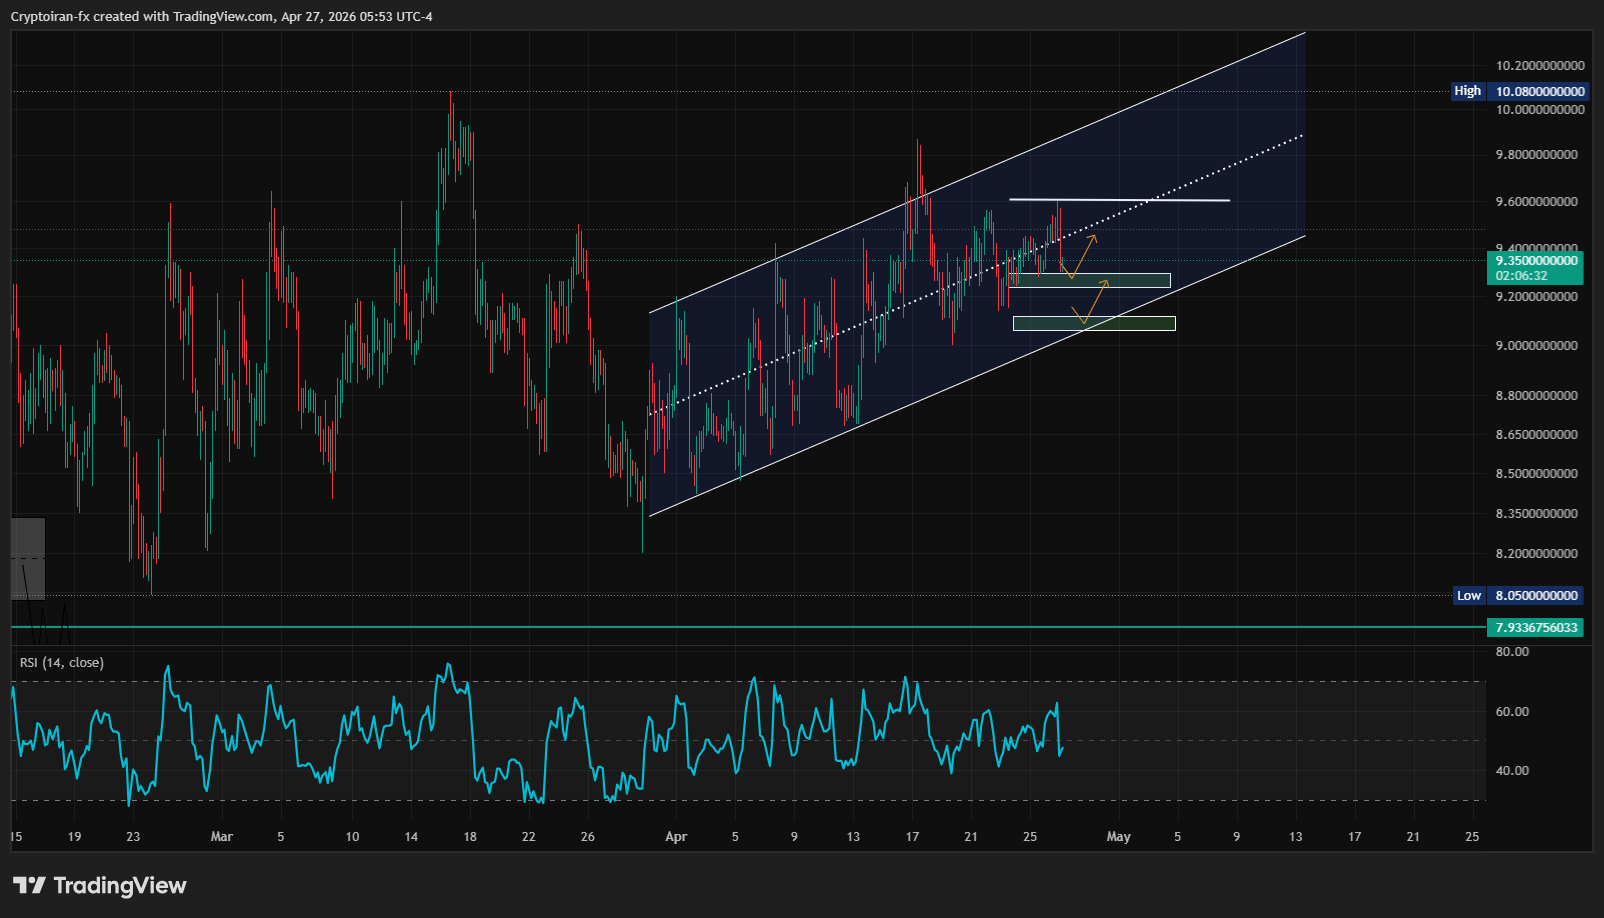
Task: Click the TradingView logo icon
Action: click(x=29, y=885)
